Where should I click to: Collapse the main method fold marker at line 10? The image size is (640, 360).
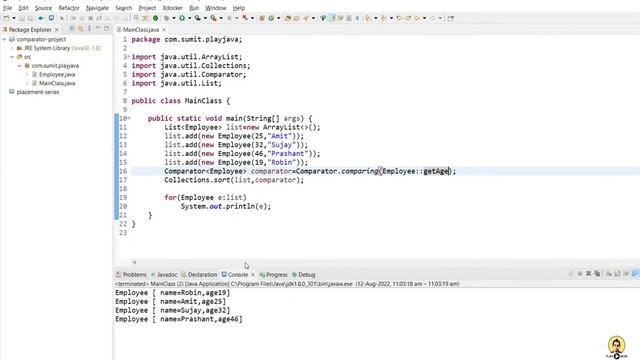click(129, 118)
